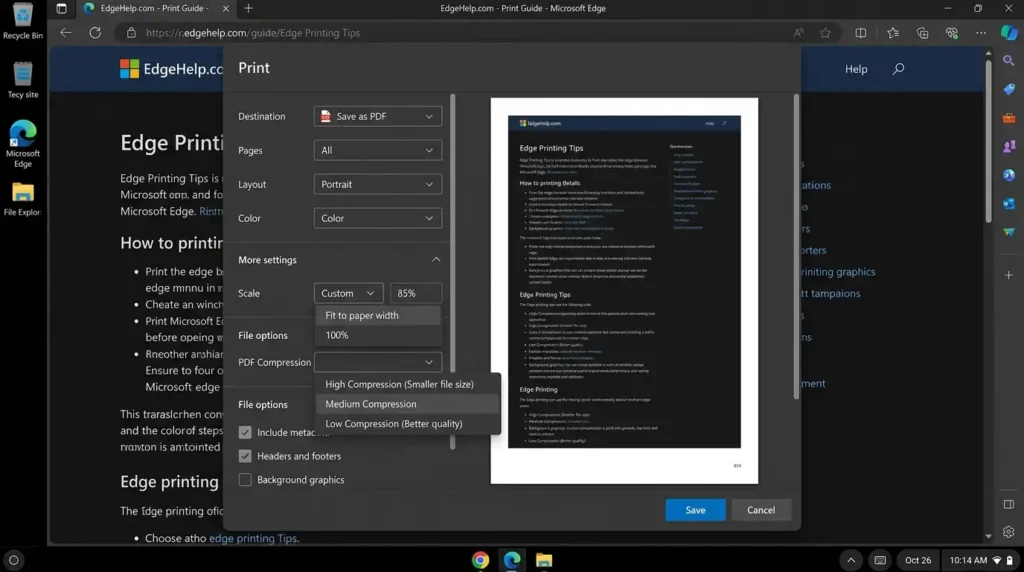
Task: Open site info lock icon
Action: (131, 33)
